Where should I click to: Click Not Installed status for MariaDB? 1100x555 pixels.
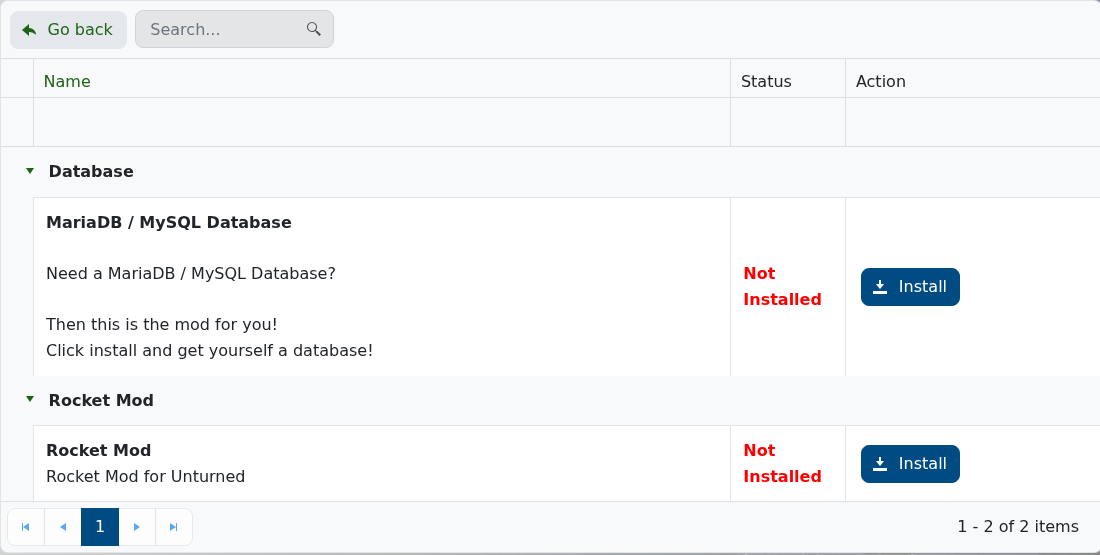pyautogui.click(x=782, y=286)
